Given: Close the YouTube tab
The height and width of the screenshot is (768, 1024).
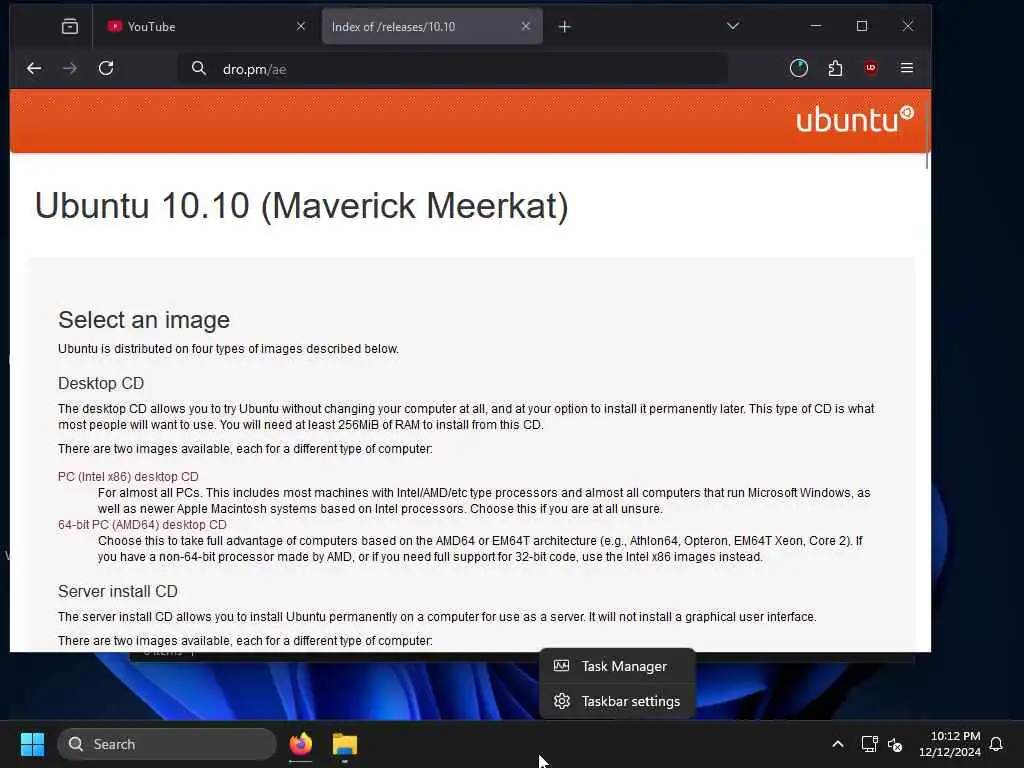Looking at the screenshot, I should 300,26.
